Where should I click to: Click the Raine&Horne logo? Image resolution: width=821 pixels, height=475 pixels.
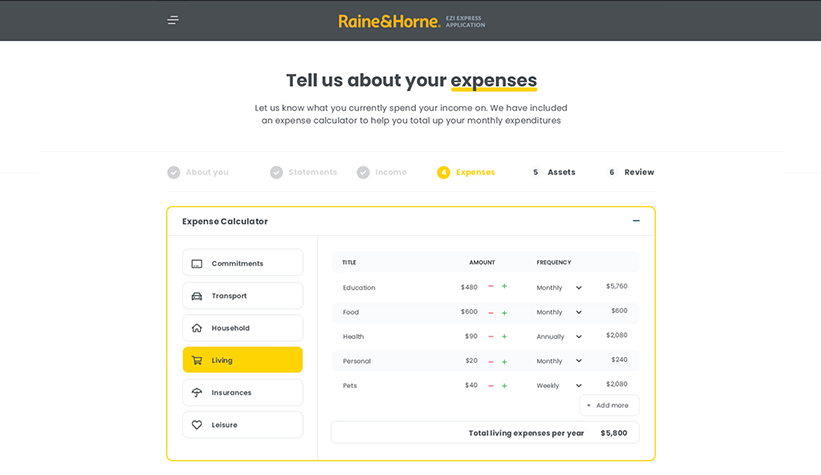pyautogui.click(x=389, y=21)
